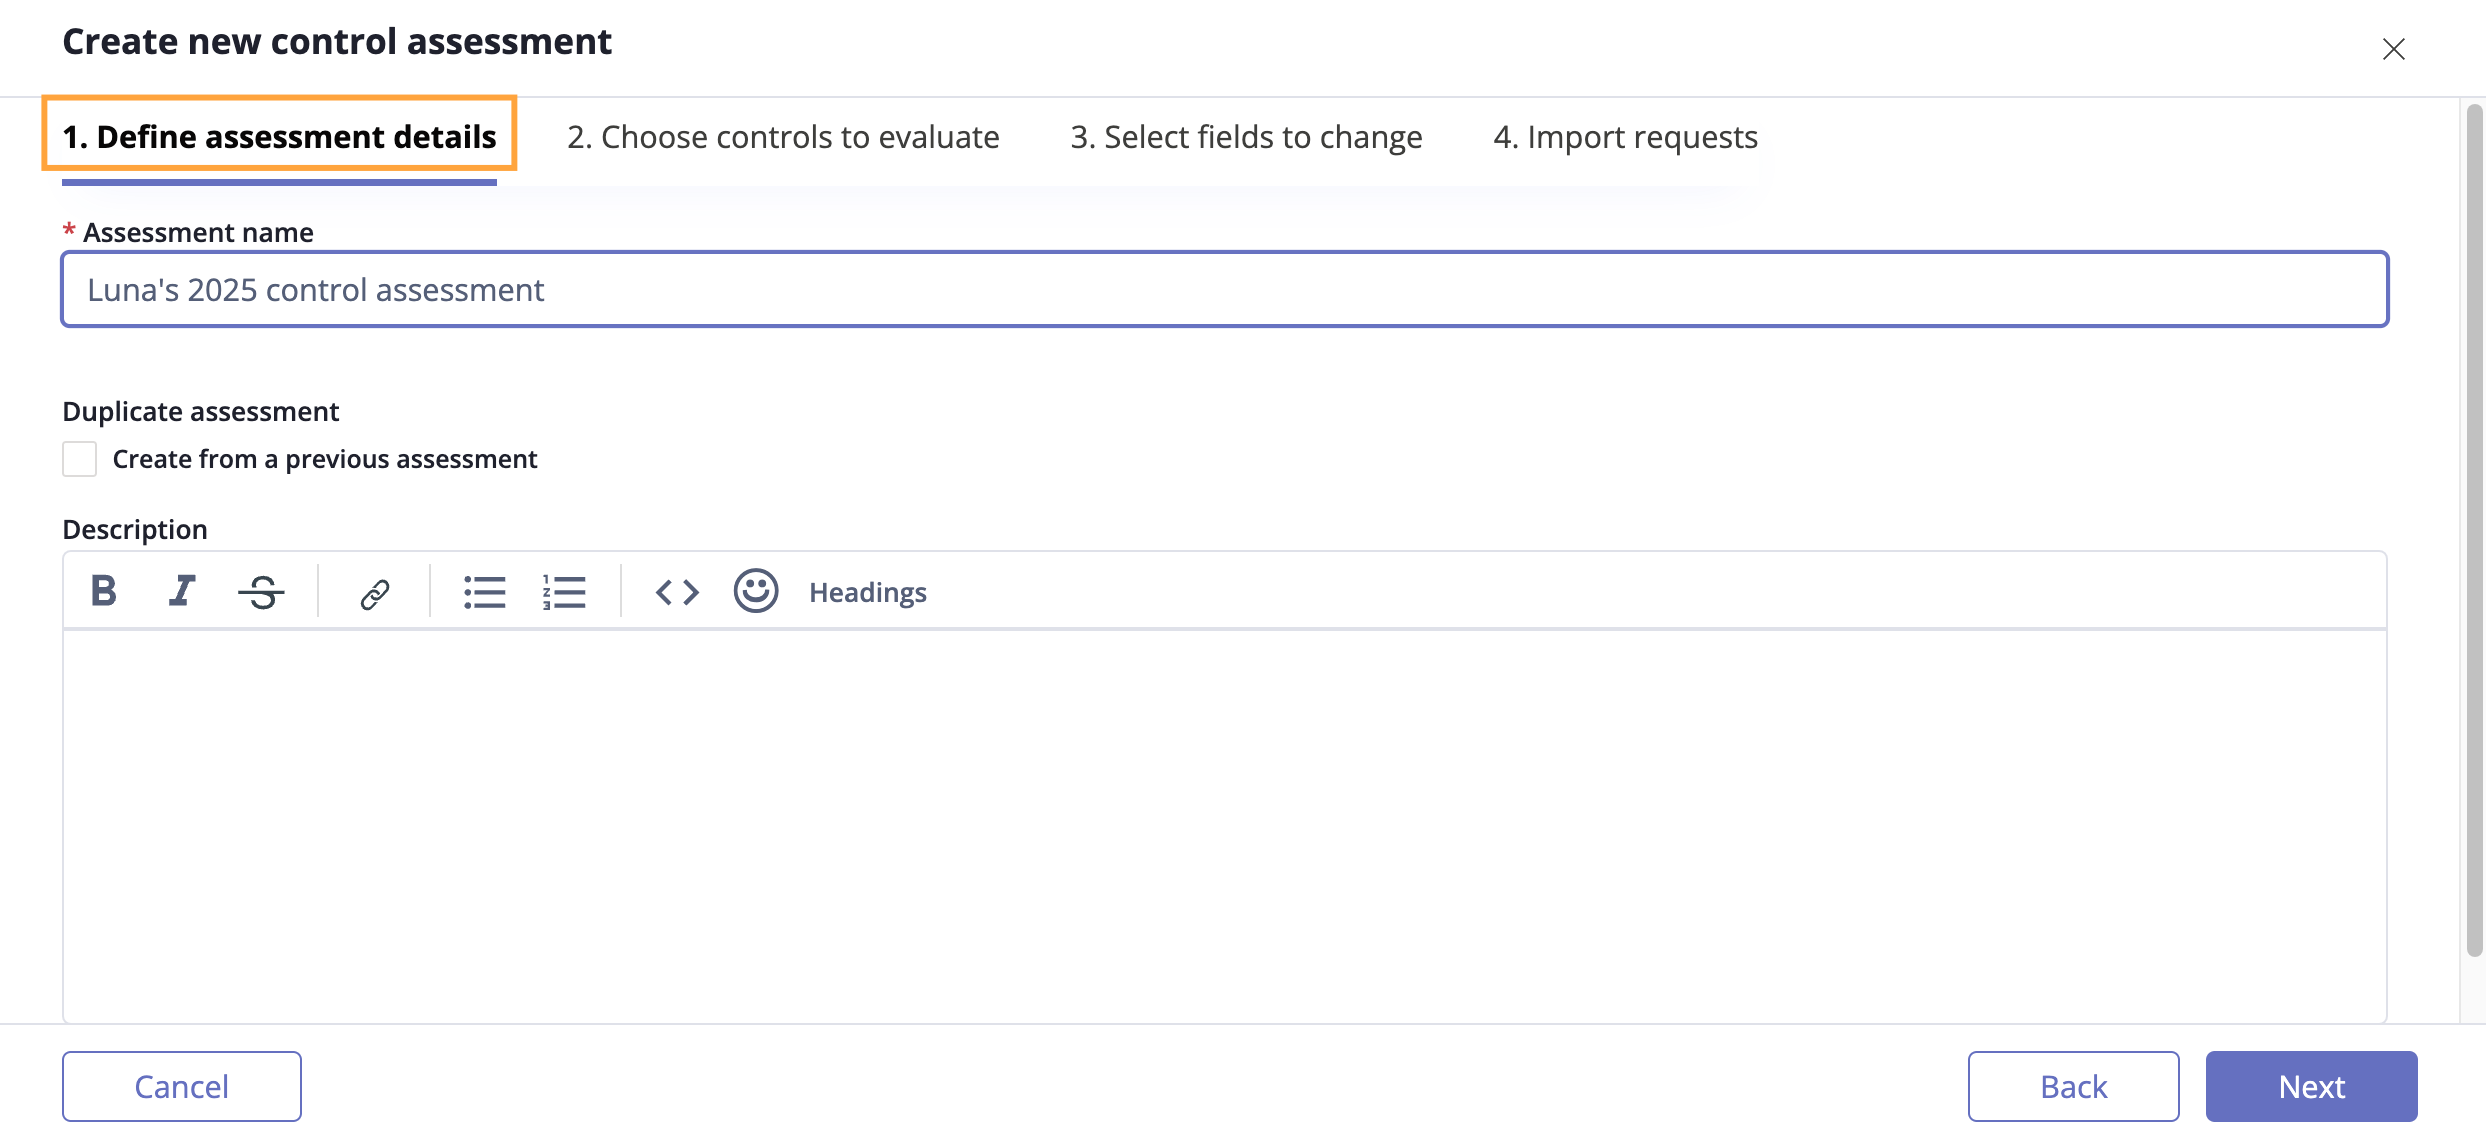Insert a code block using the code icon

676,591
